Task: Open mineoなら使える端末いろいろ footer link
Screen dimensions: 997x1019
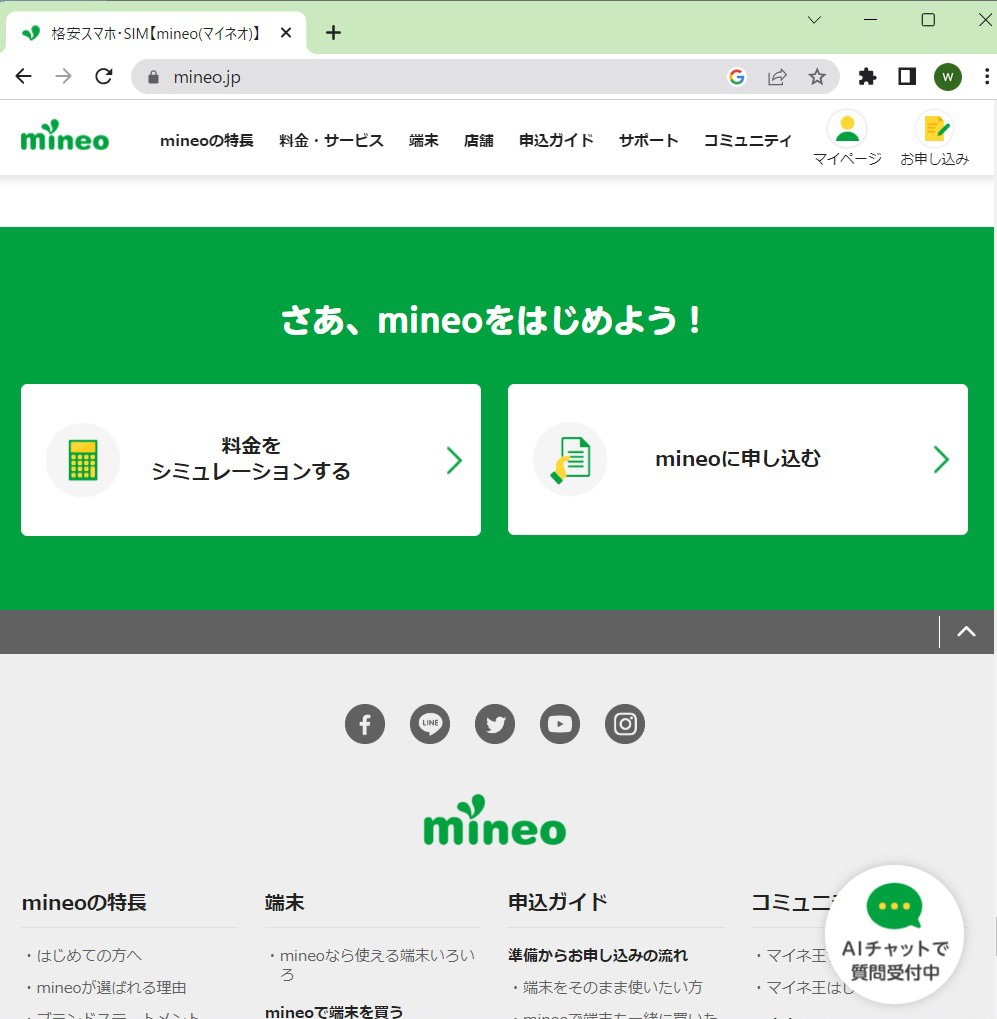Action: [378, 965]
